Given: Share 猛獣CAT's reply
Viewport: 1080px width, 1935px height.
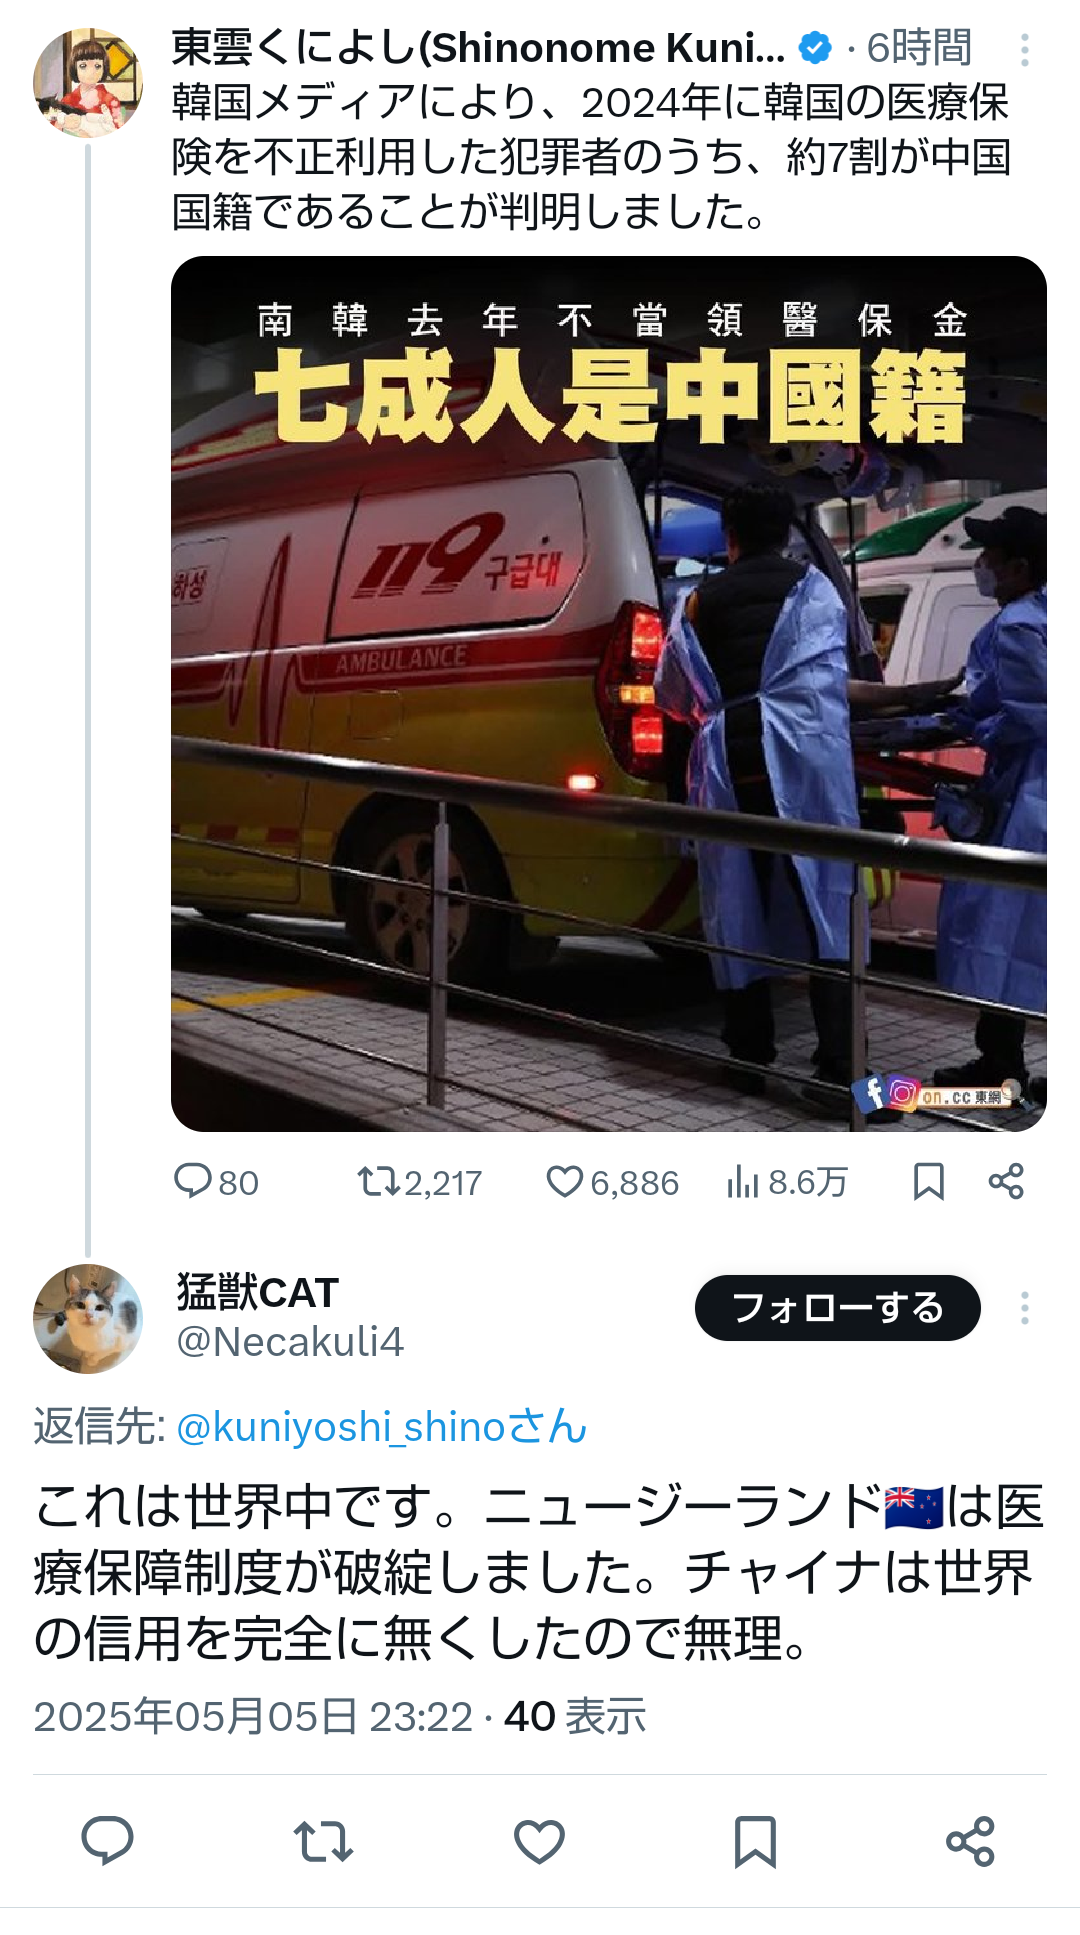Looking at the screenshot, I should coord(971,1841).
